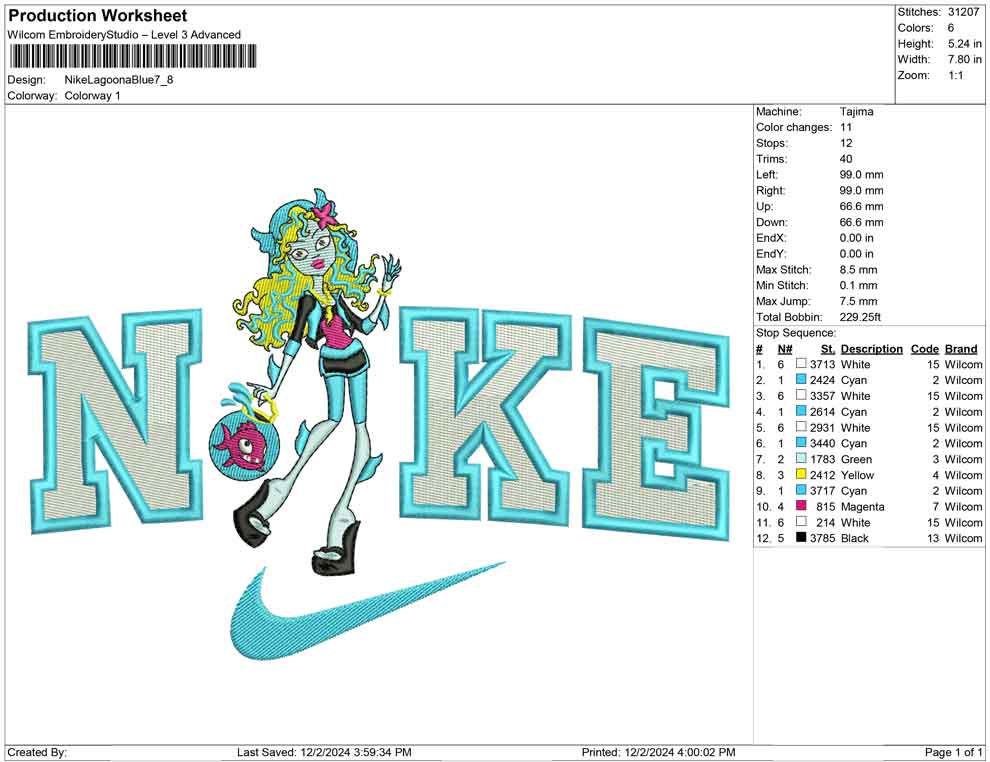The width and height of the screenshot is (990, 762).
Task: Click the EndX value '0.00 in'
Action: (x=856, y=237)
